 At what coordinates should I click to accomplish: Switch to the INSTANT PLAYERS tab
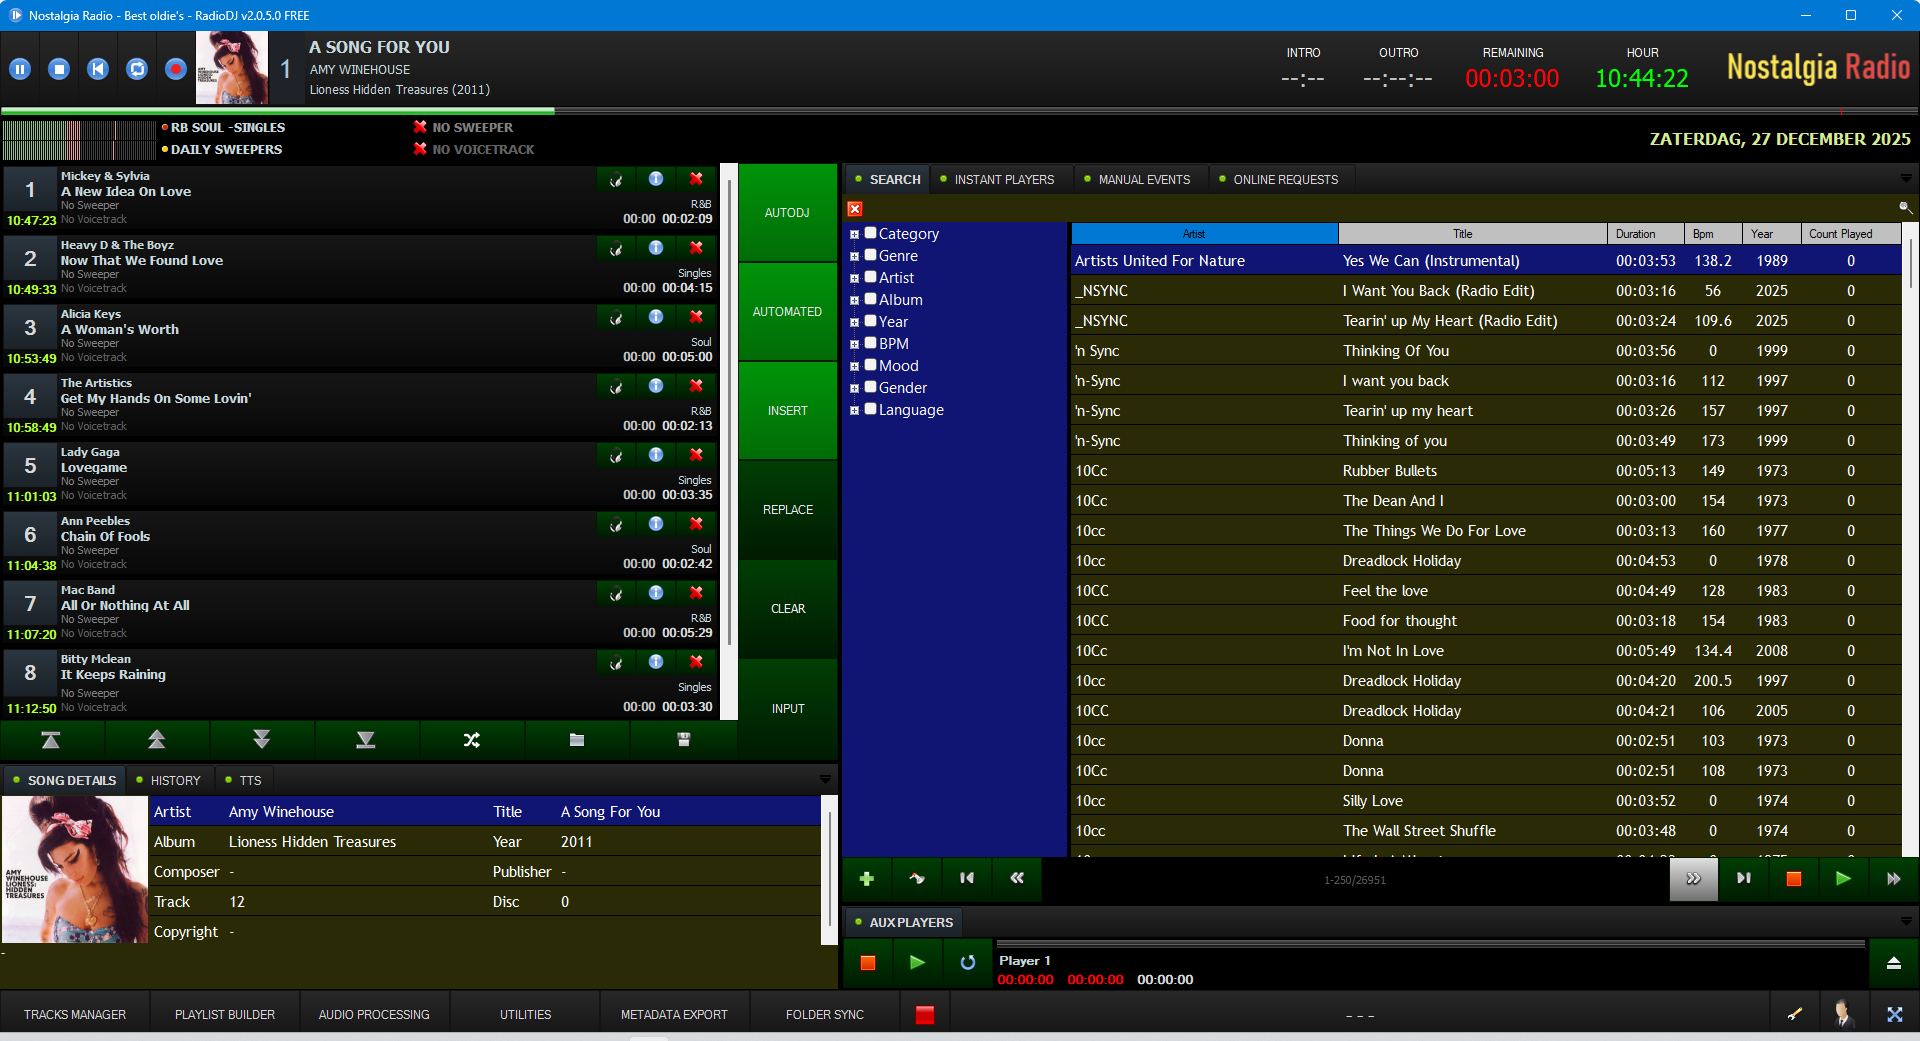(x=1003, y=179)
